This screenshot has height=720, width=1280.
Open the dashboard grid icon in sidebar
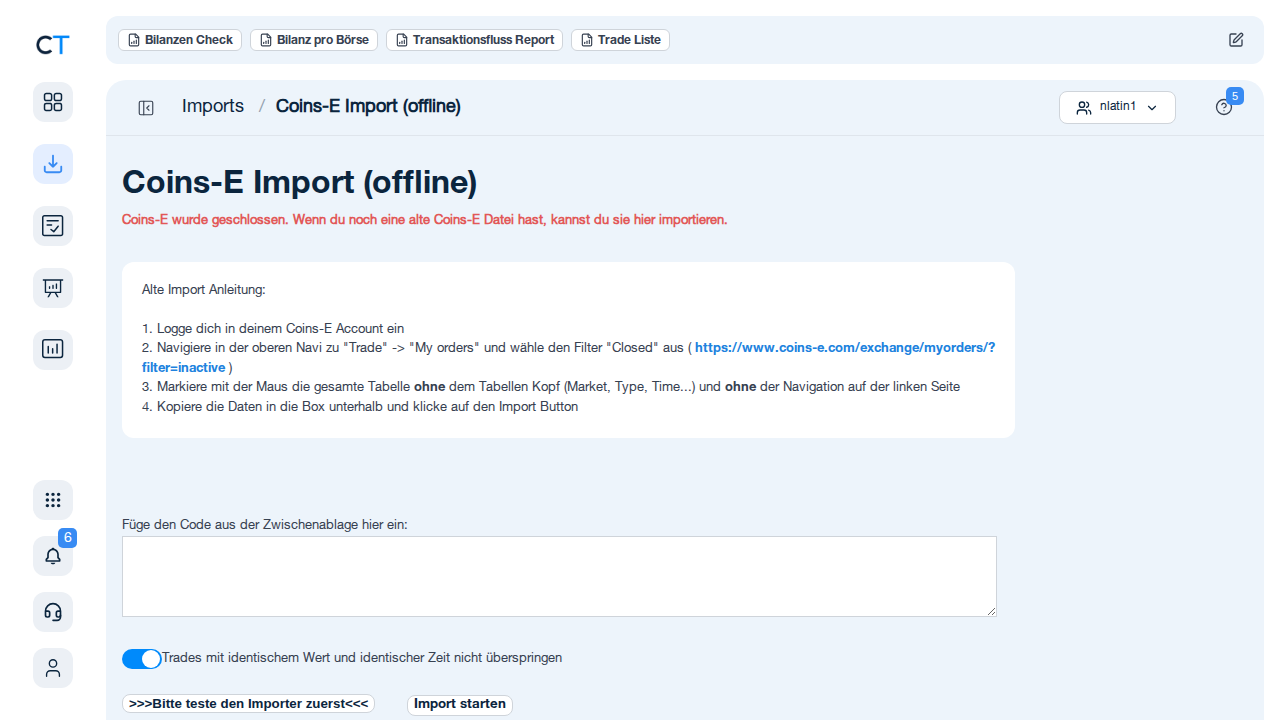pos(53,102)
